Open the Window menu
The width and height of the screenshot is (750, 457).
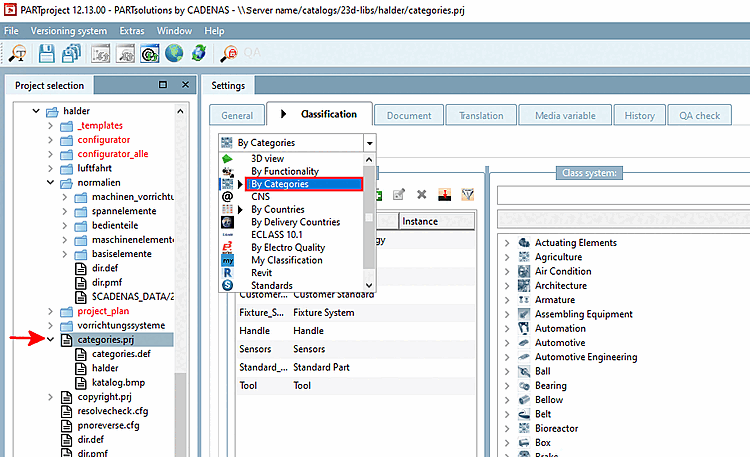pos(174,31)
